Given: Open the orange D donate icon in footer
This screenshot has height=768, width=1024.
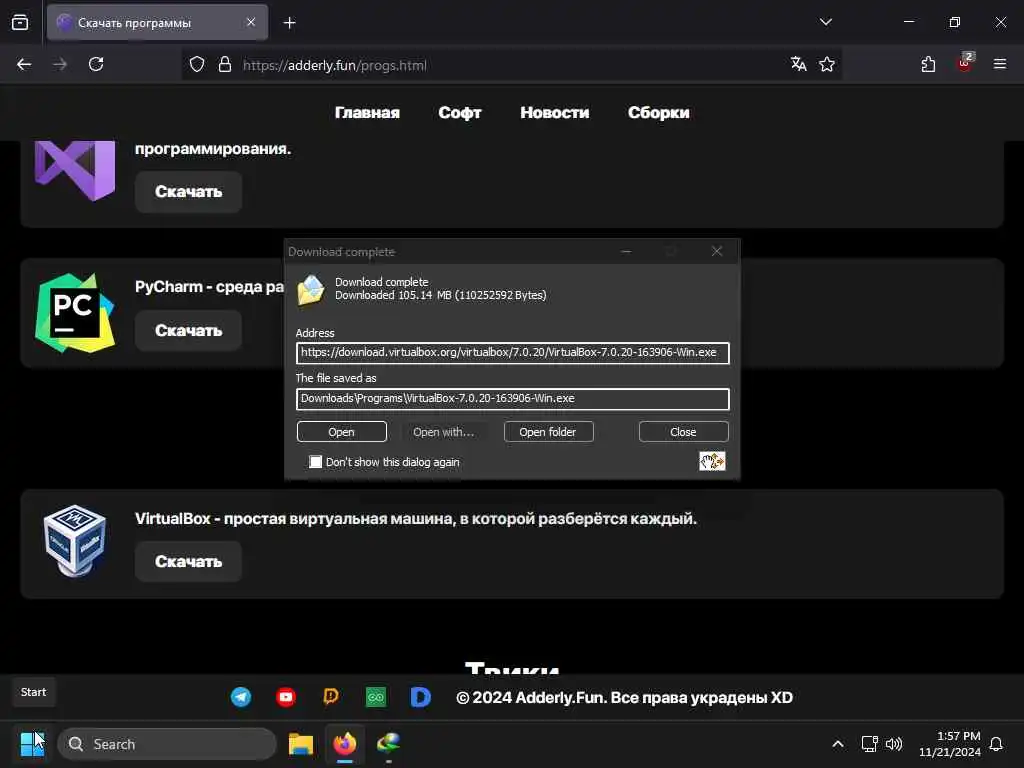Looking at the screenshot, I should click(x=331, y=697).
